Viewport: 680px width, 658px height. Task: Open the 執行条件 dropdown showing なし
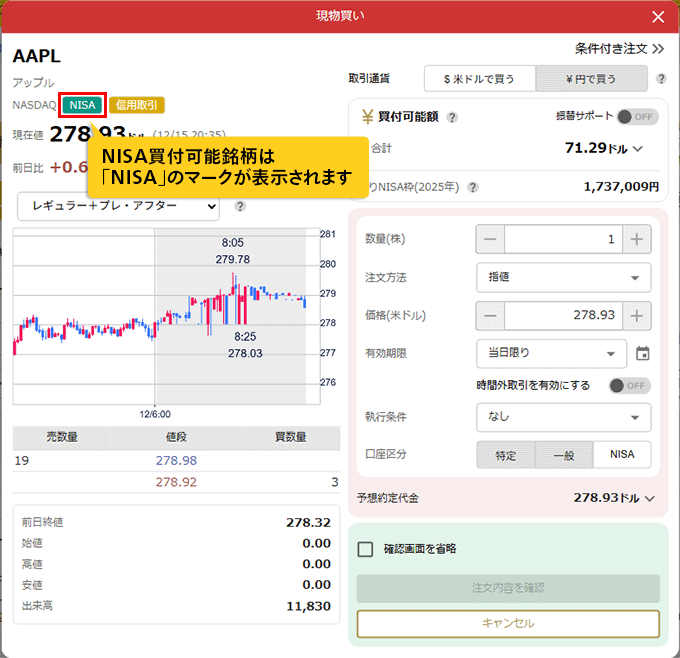(563, 417)
